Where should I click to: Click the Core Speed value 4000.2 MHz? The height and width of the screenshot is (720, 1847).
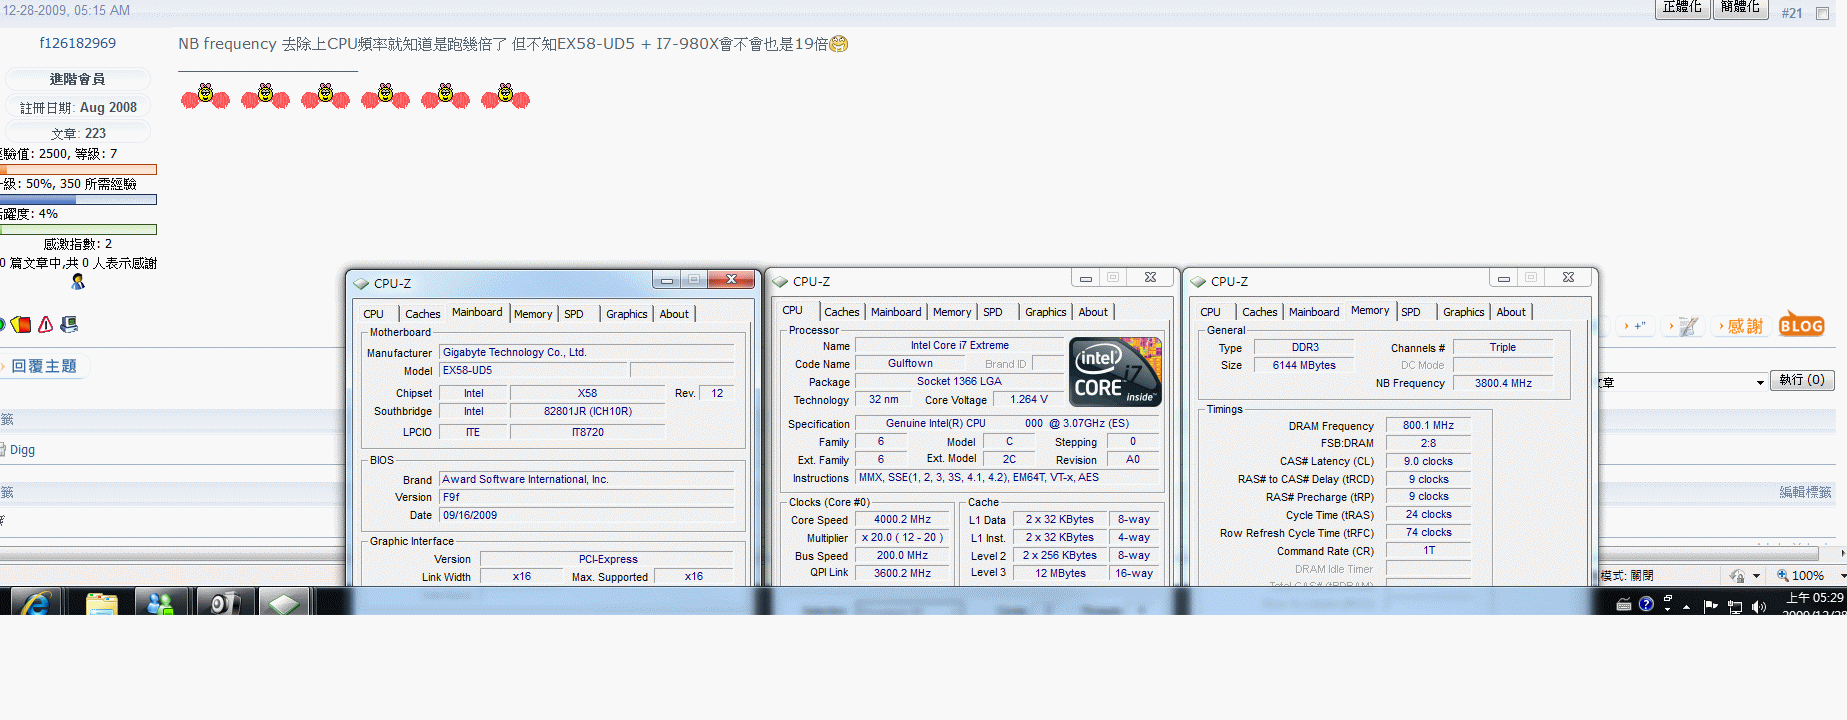pos(902,520)
